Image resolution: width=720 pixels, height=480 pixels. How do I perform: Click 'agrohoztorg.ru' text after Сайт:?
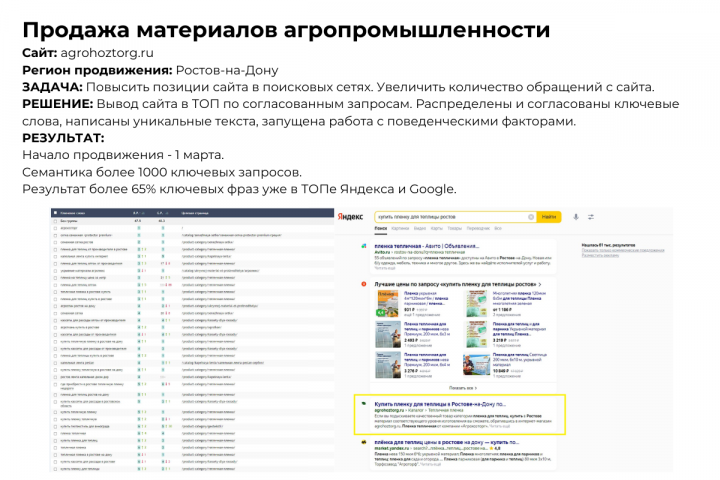coord(107,53)
